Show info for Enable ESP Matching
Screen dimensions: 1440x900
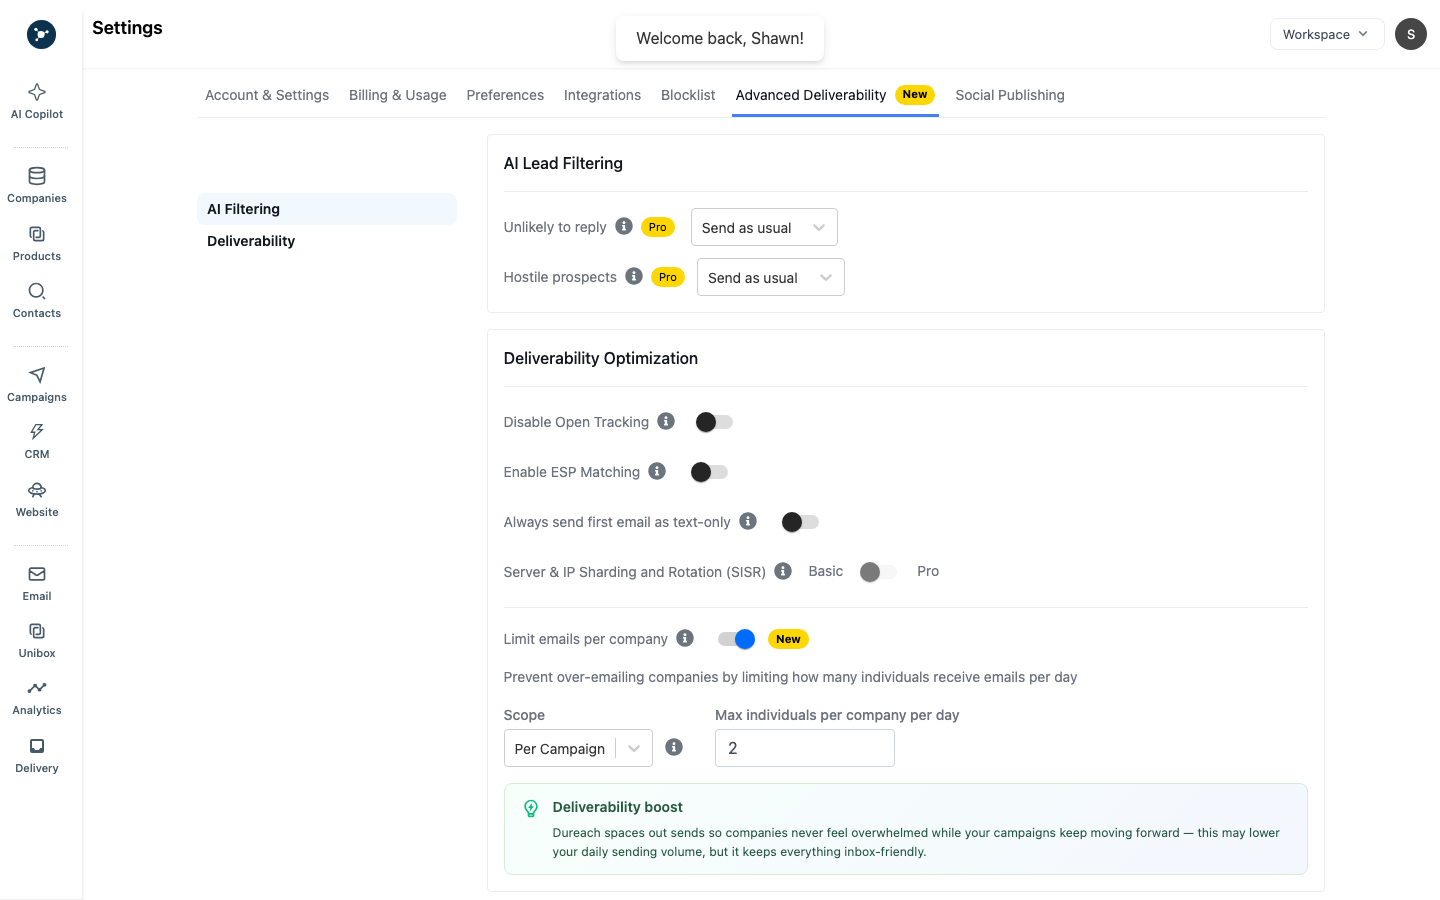(657, 471)
